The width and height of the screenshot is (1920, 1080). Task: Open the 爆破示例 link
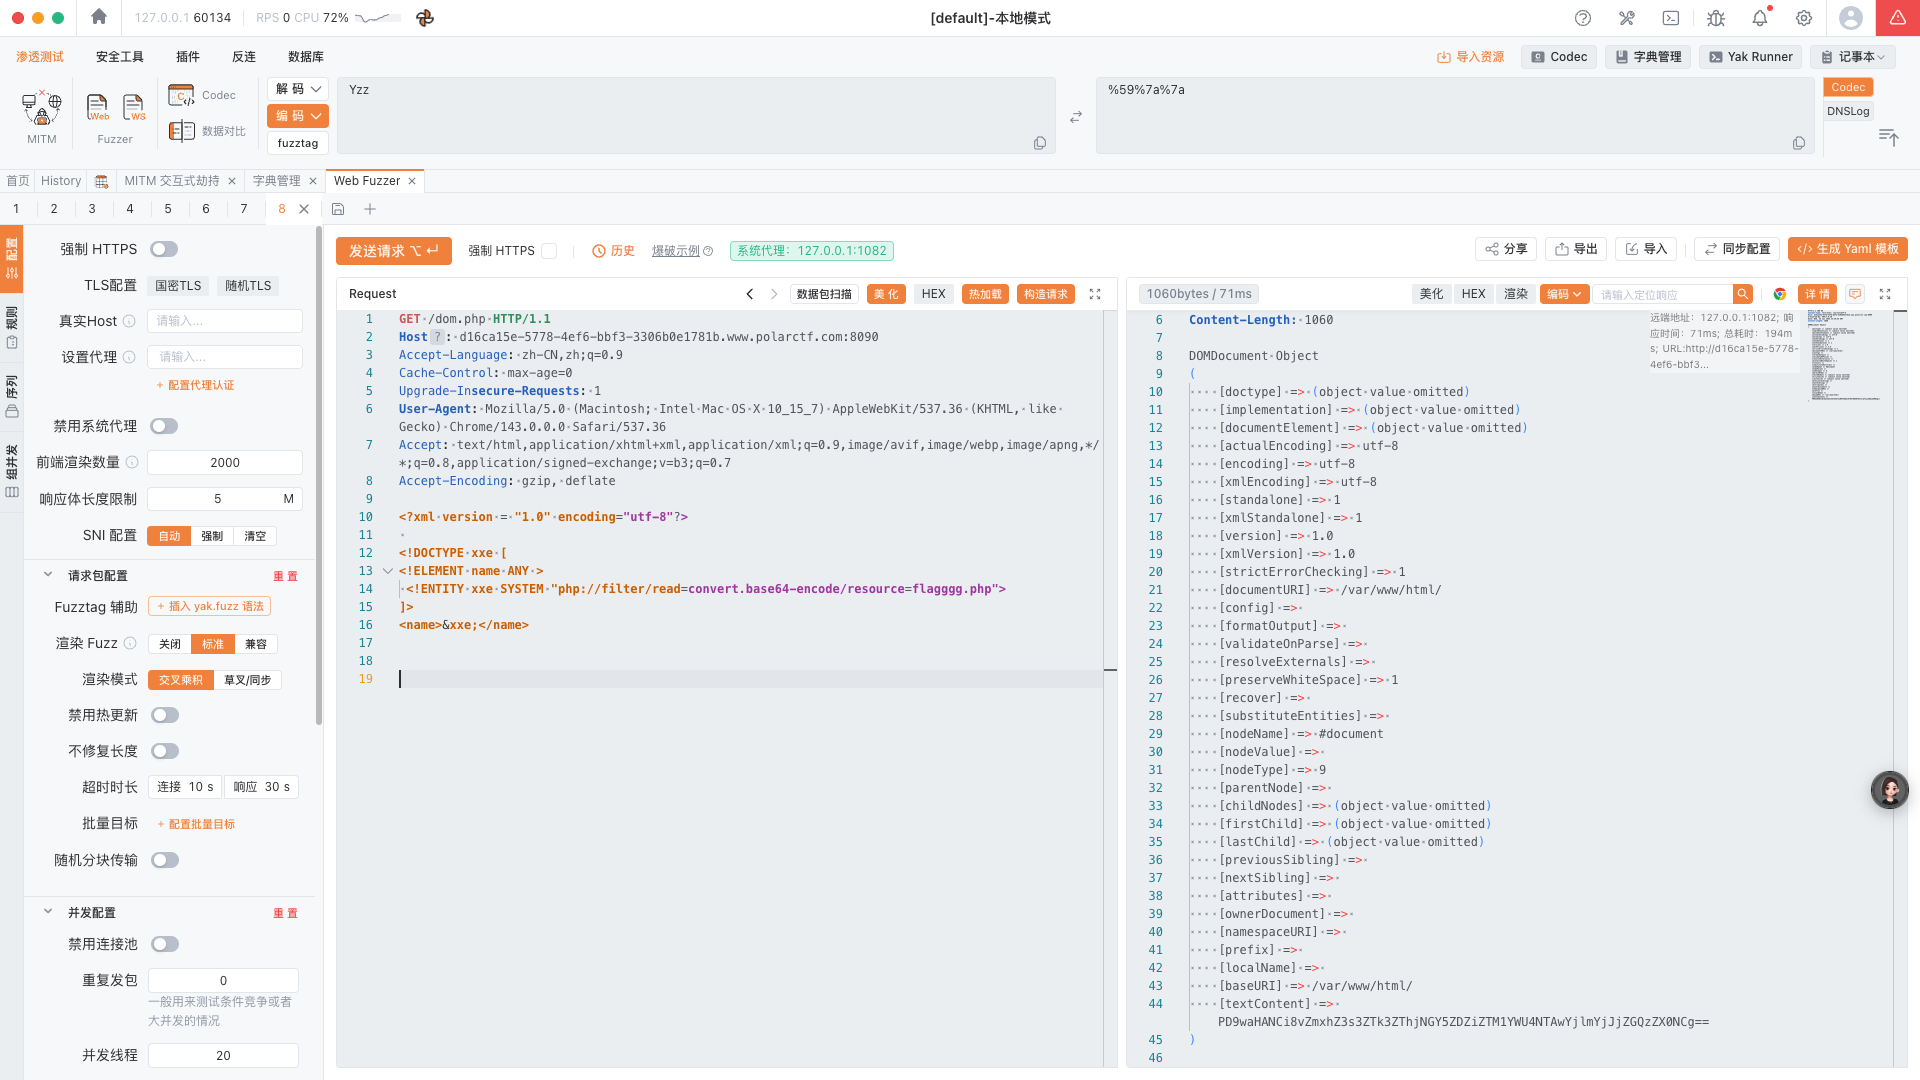(676, 251)
